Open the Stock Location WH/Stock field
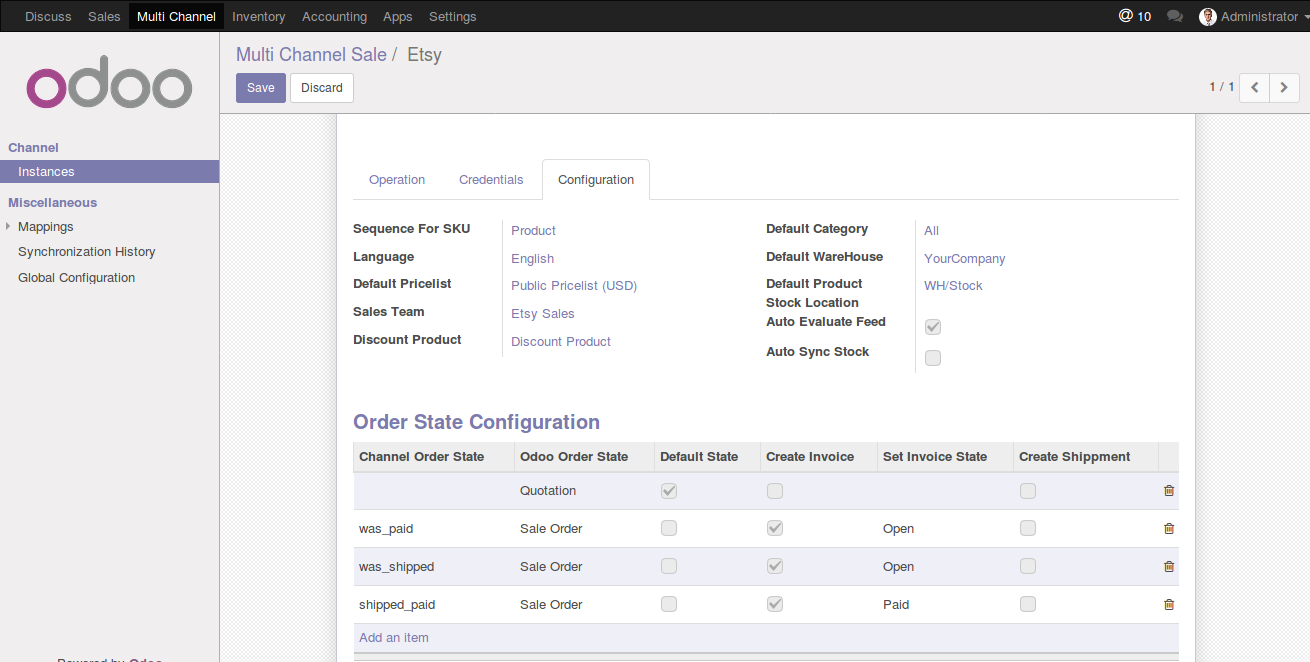Viewport: 1310px width, 662px height. 953,285
